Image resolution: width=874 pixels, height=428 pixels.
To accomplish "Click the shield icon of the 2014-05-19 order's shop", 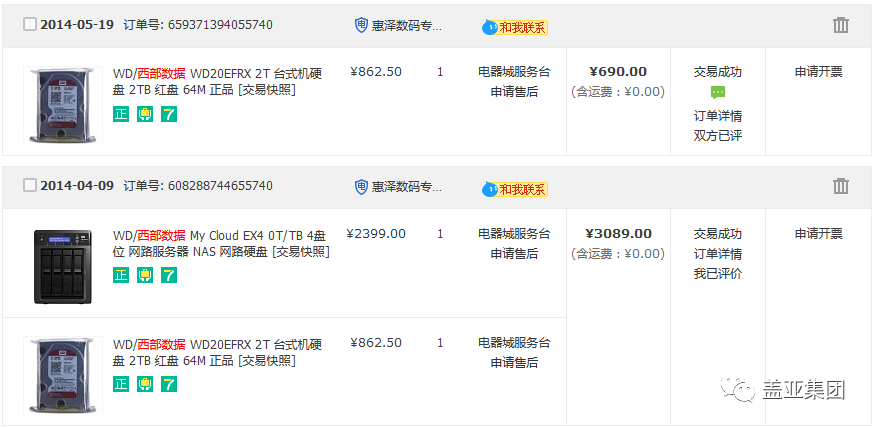I will coord(361,25).
